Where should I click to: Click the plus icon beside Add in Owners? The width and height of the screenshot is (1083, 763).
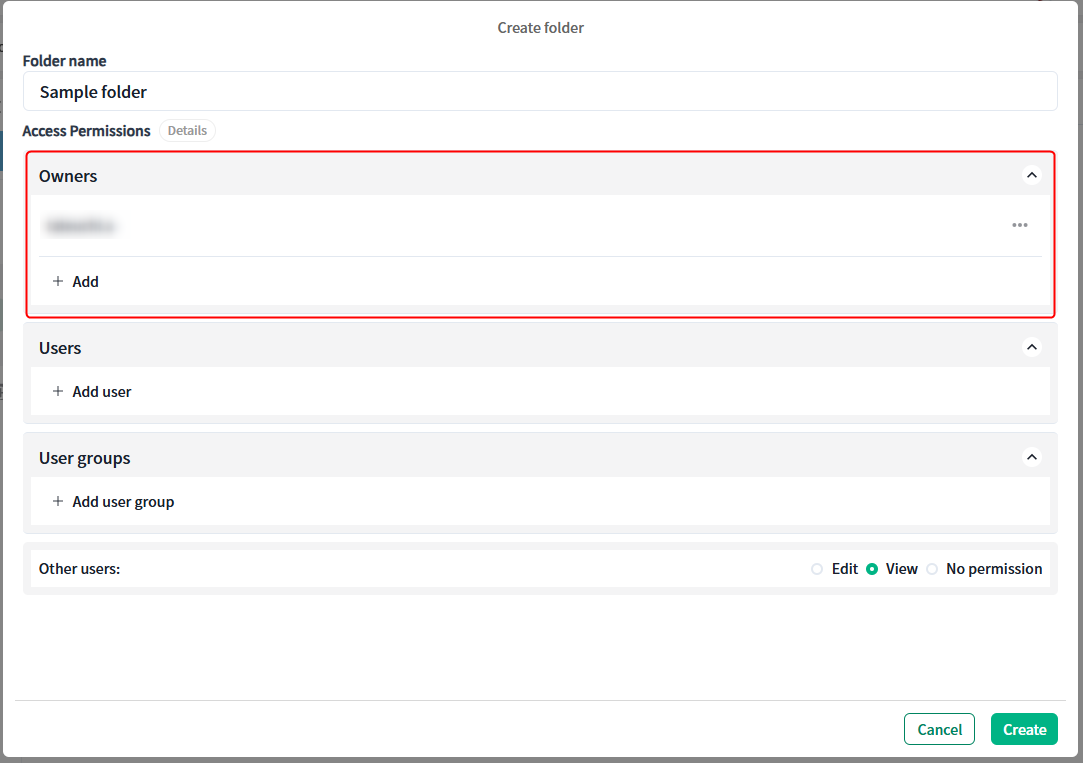tap(58, 281)
